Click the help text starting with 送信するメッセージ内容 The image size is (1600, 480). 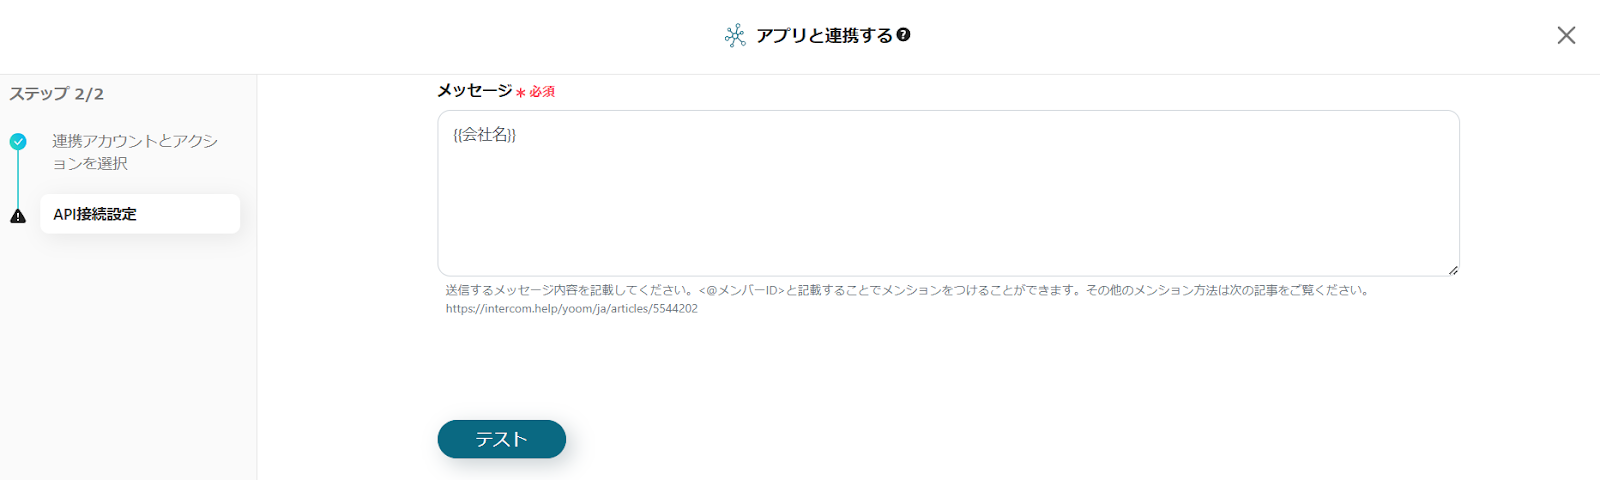907,290
